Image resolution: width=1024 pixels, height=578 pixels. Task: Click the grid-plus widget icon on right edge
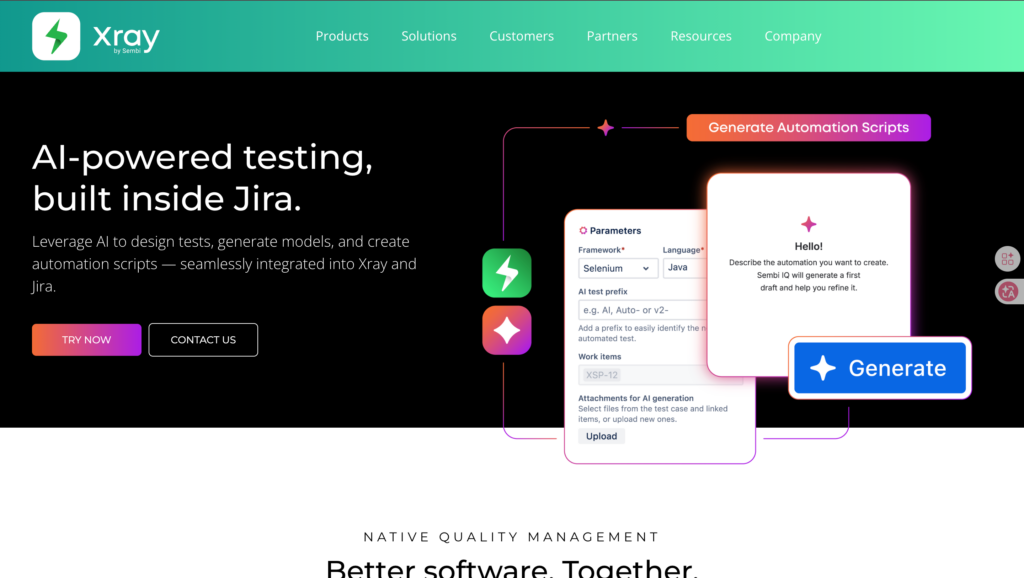1007,259
